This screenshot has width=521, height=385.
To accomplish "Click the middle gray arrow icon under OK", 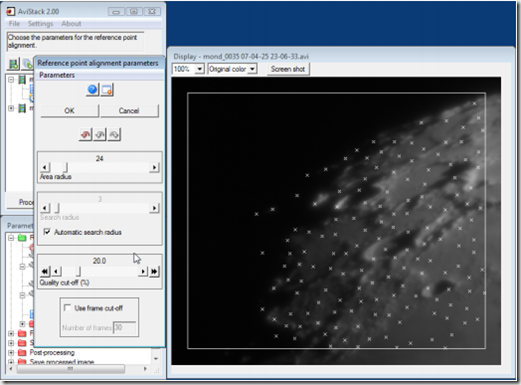I will 100,134.
